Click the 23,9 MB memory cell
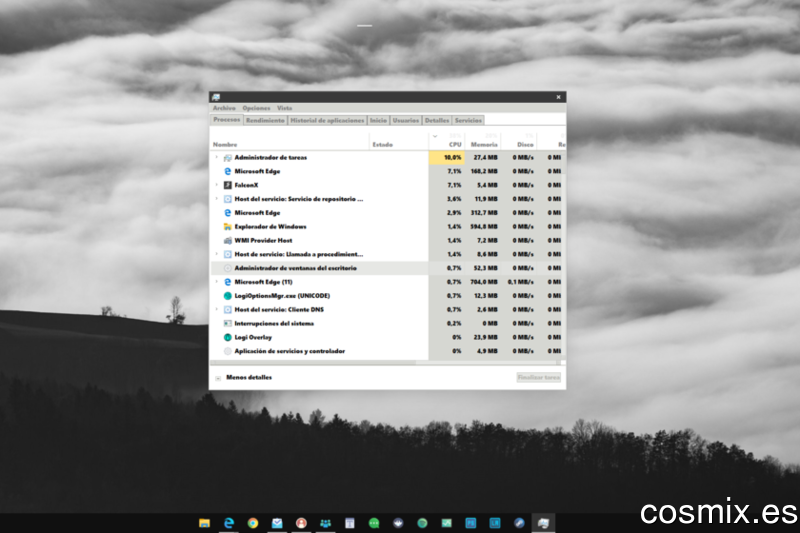Viewport: 800px width, 533px height. pyautogui.click(x=483, y=338)
